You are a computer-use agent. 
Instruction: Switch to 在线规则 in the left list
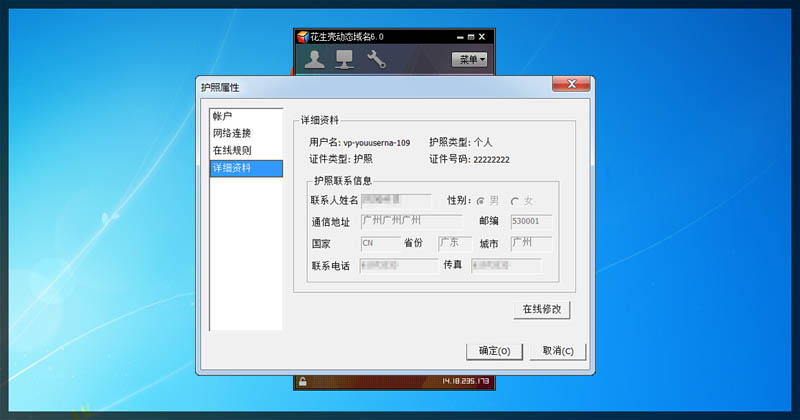246,151
